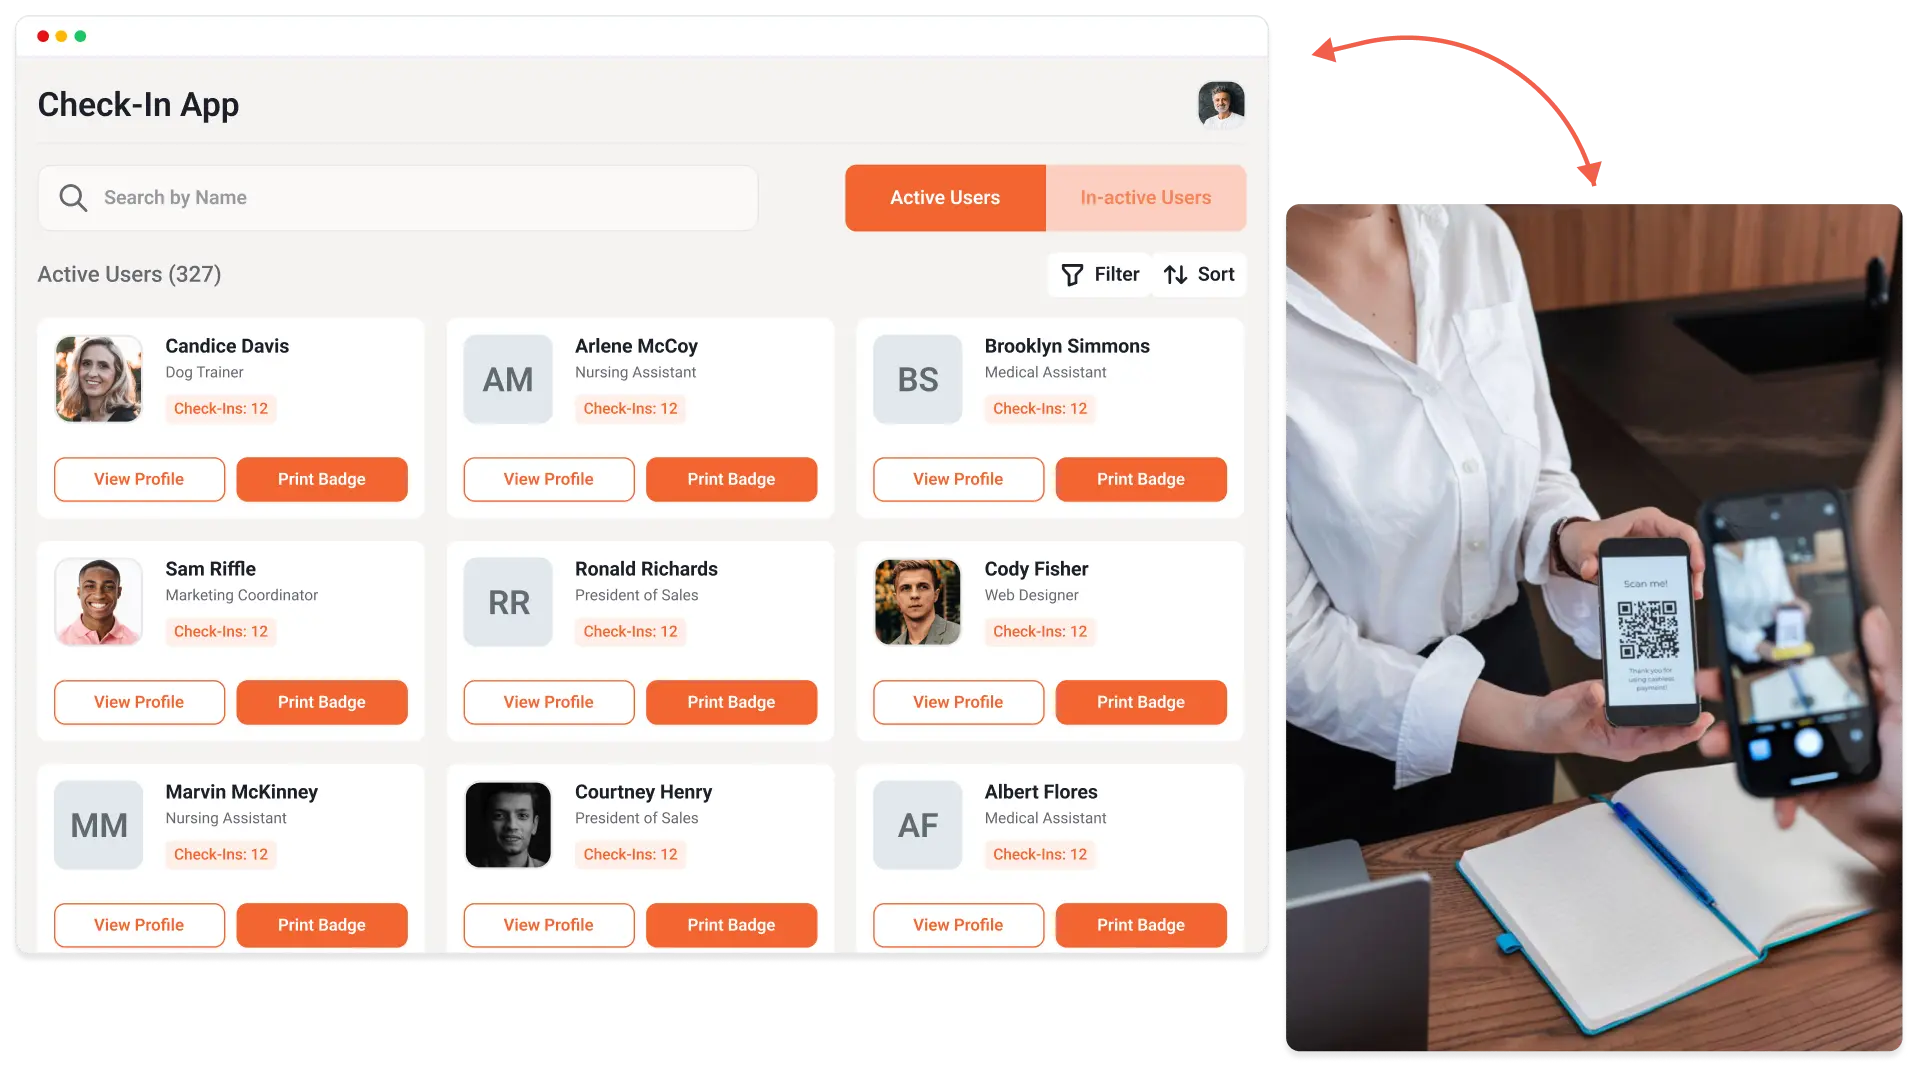Click the search magnifier icon
1920x1080 pixels.
pyautogui.click(x=73, y=198)
